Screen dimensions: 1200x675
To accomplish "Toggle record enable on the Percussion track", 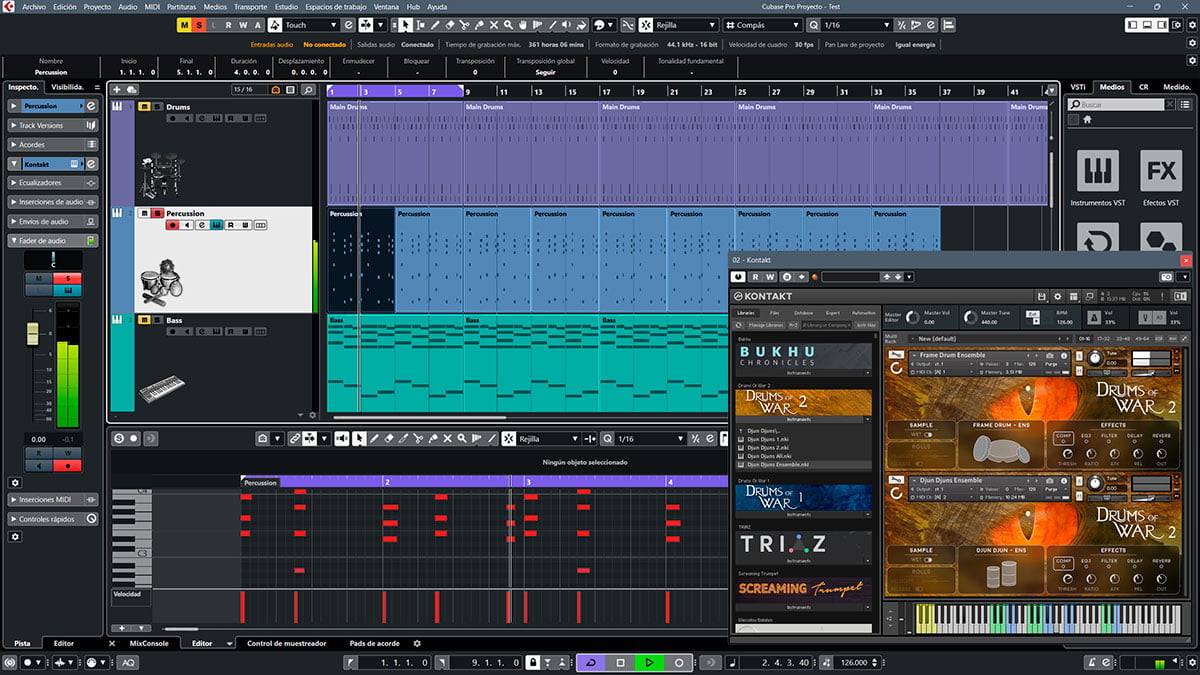I will 172,226.
